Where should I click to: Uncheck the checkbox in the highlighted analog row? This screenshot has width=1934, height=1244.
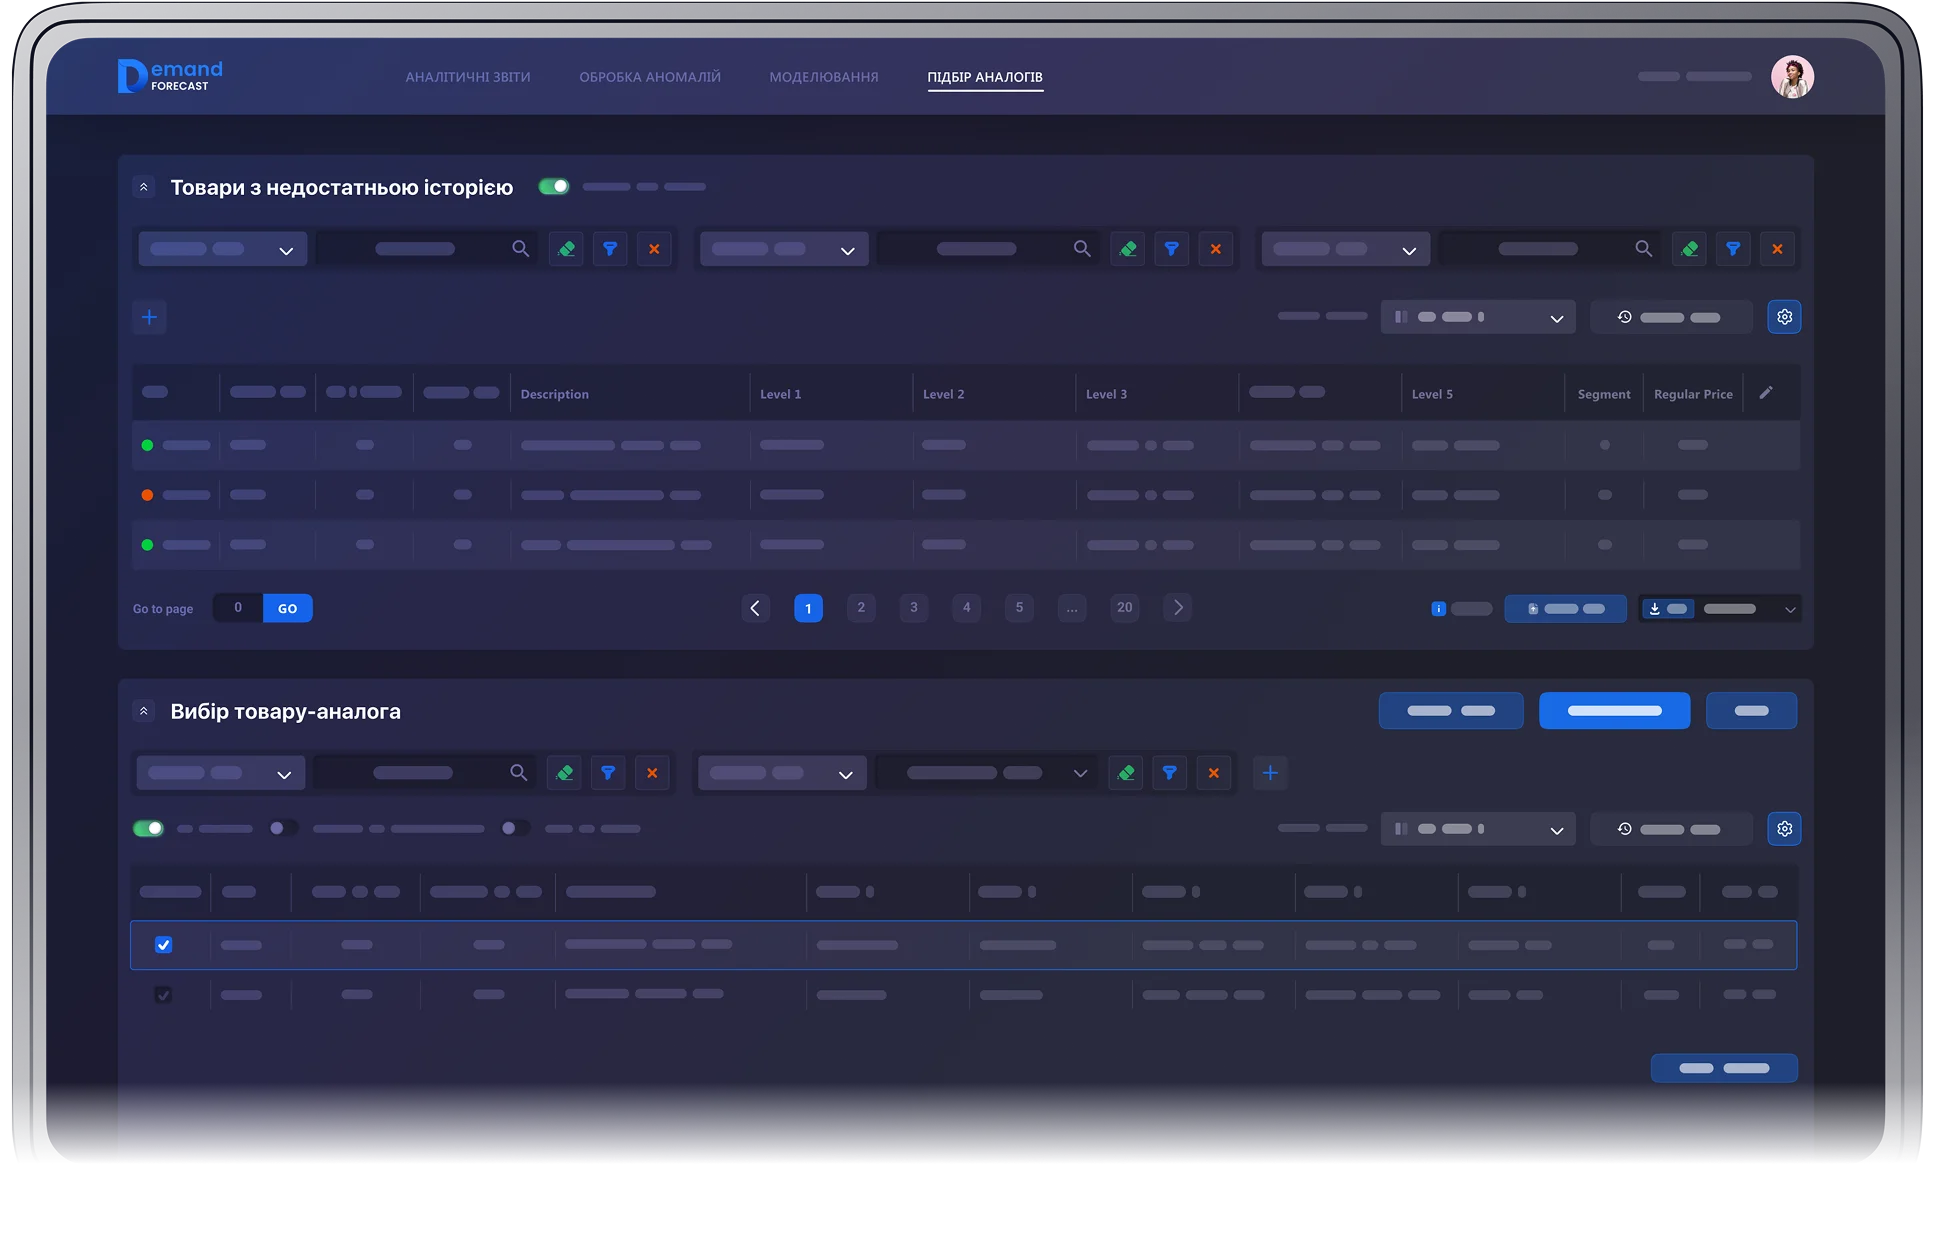tap(164, 945)
